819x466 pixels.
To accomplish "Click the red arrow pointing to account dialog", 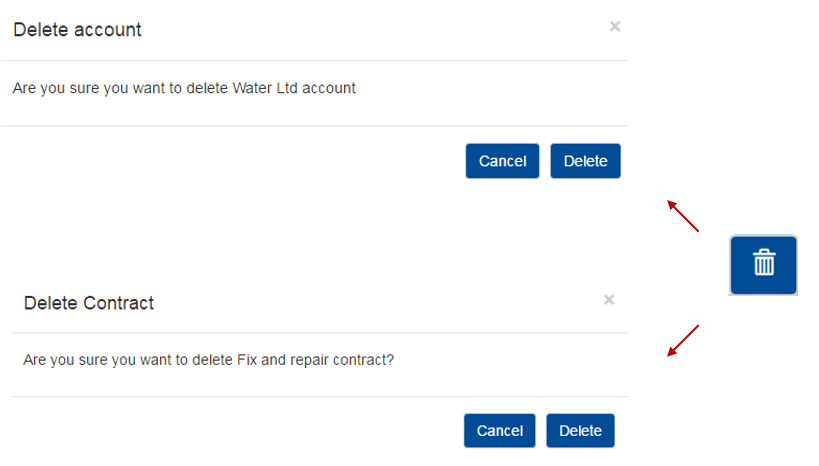I will tap(683, 216).
